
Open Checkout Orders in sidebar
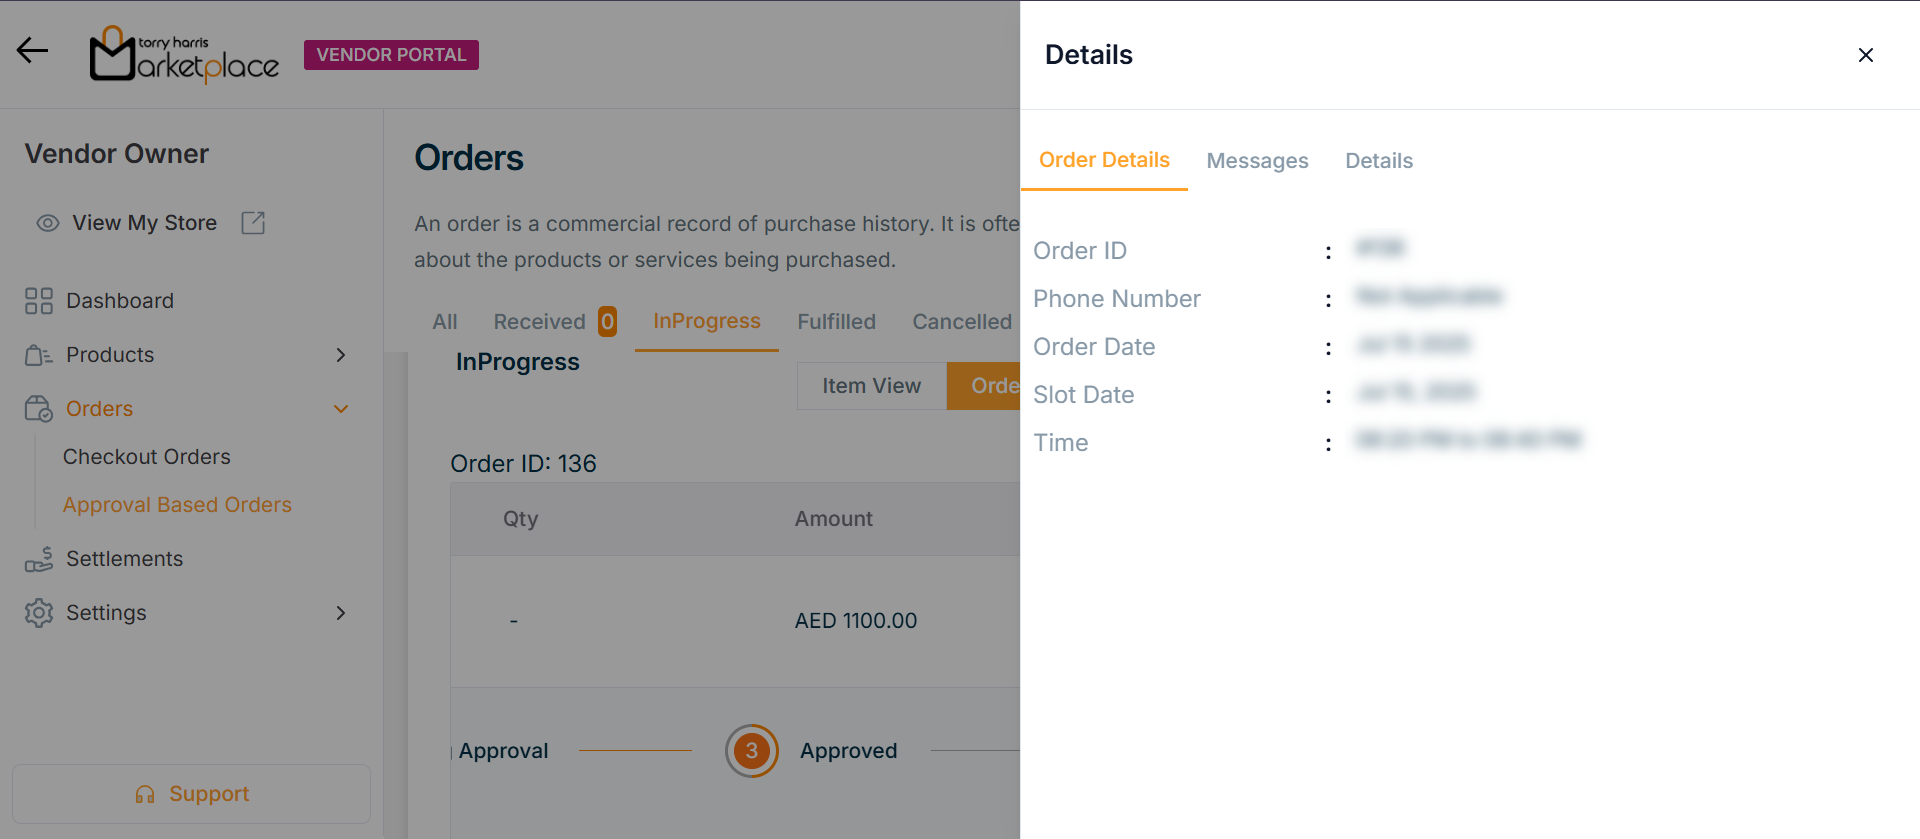[146, 457]
